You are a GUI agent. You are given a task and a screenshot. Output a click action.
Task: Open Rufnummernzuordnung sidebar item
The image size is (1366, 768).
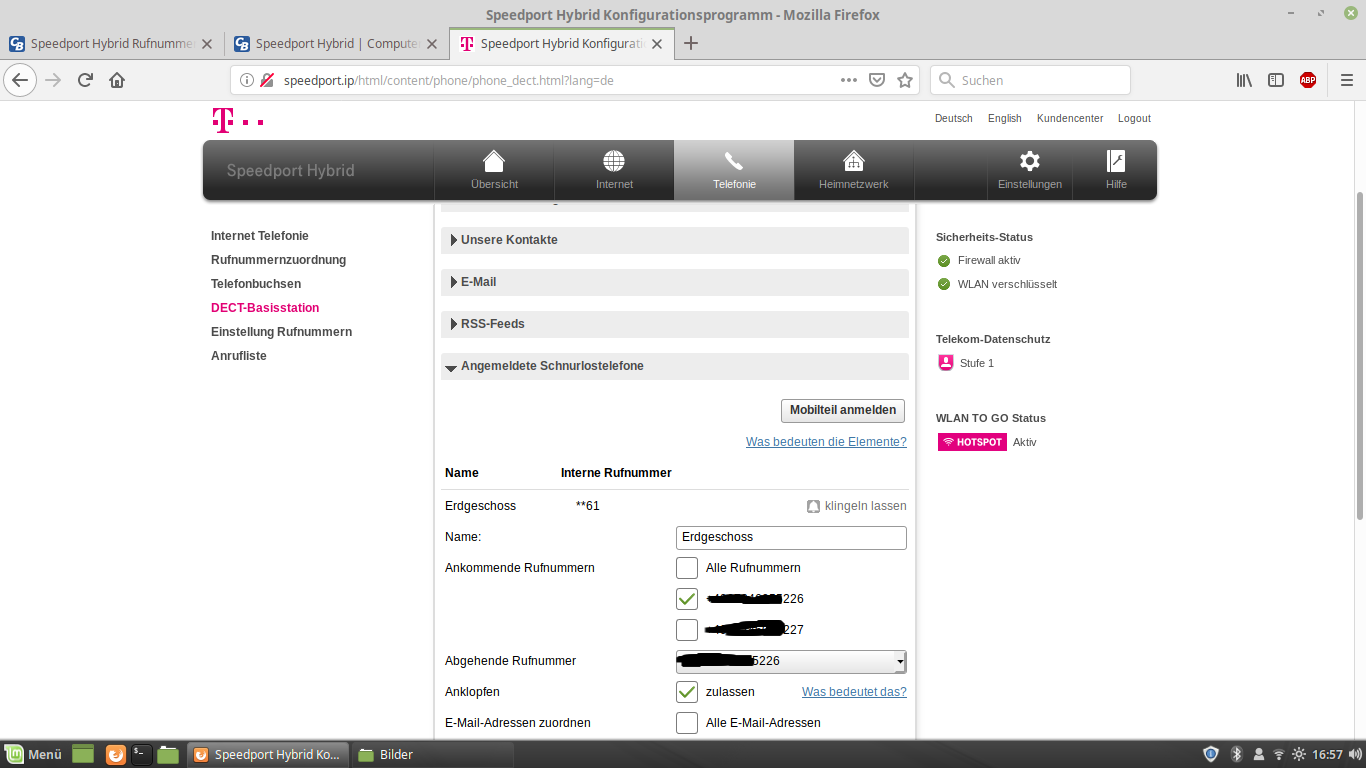point(278,260)
